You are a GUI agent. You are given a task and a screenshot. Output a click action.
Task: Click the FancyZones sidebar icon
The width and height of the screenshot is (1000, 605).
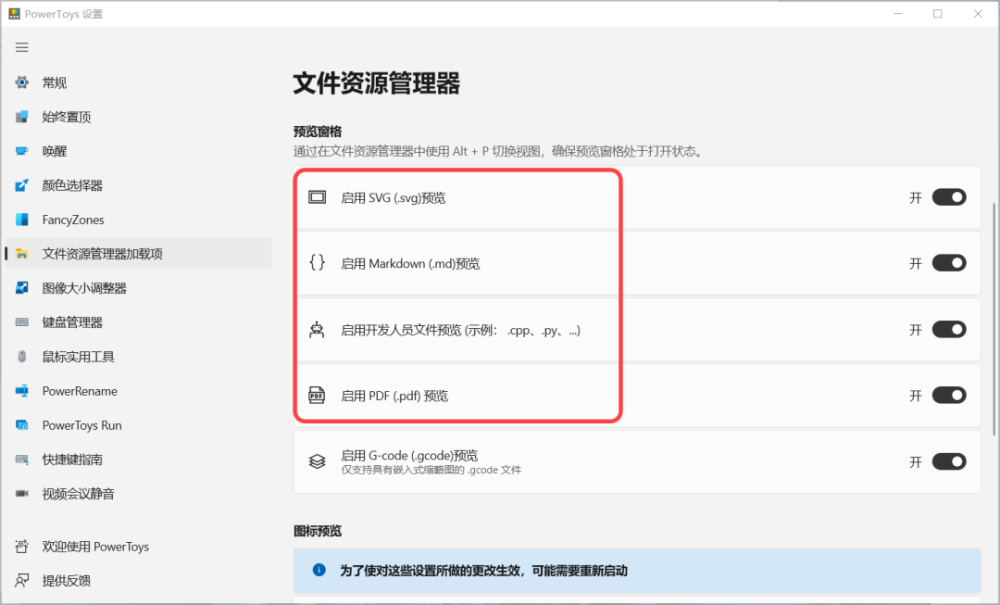point(22,219)
